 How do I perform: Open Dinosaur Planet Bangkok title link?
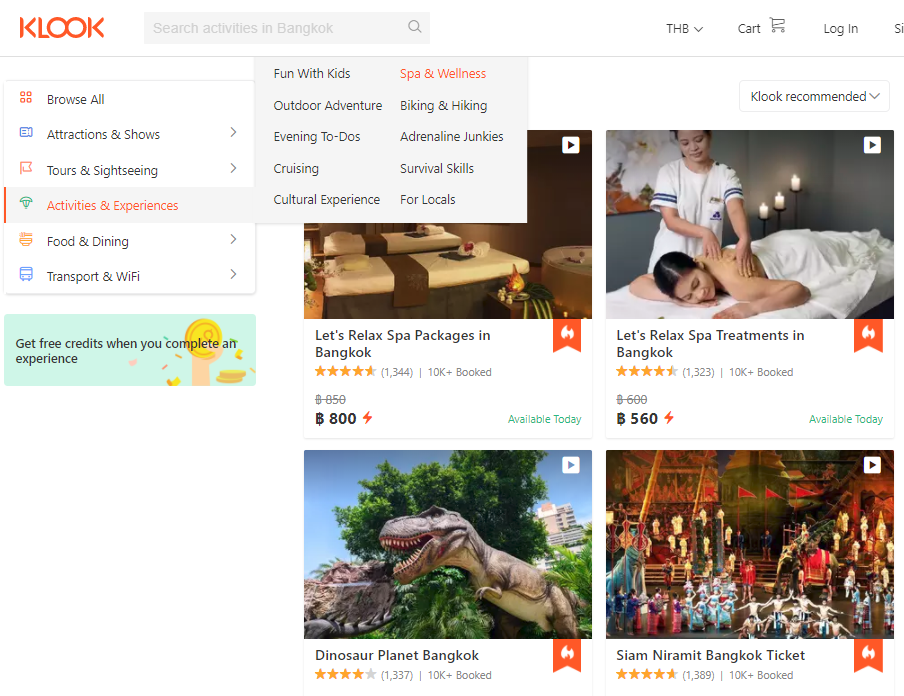[x=397, y=656]
